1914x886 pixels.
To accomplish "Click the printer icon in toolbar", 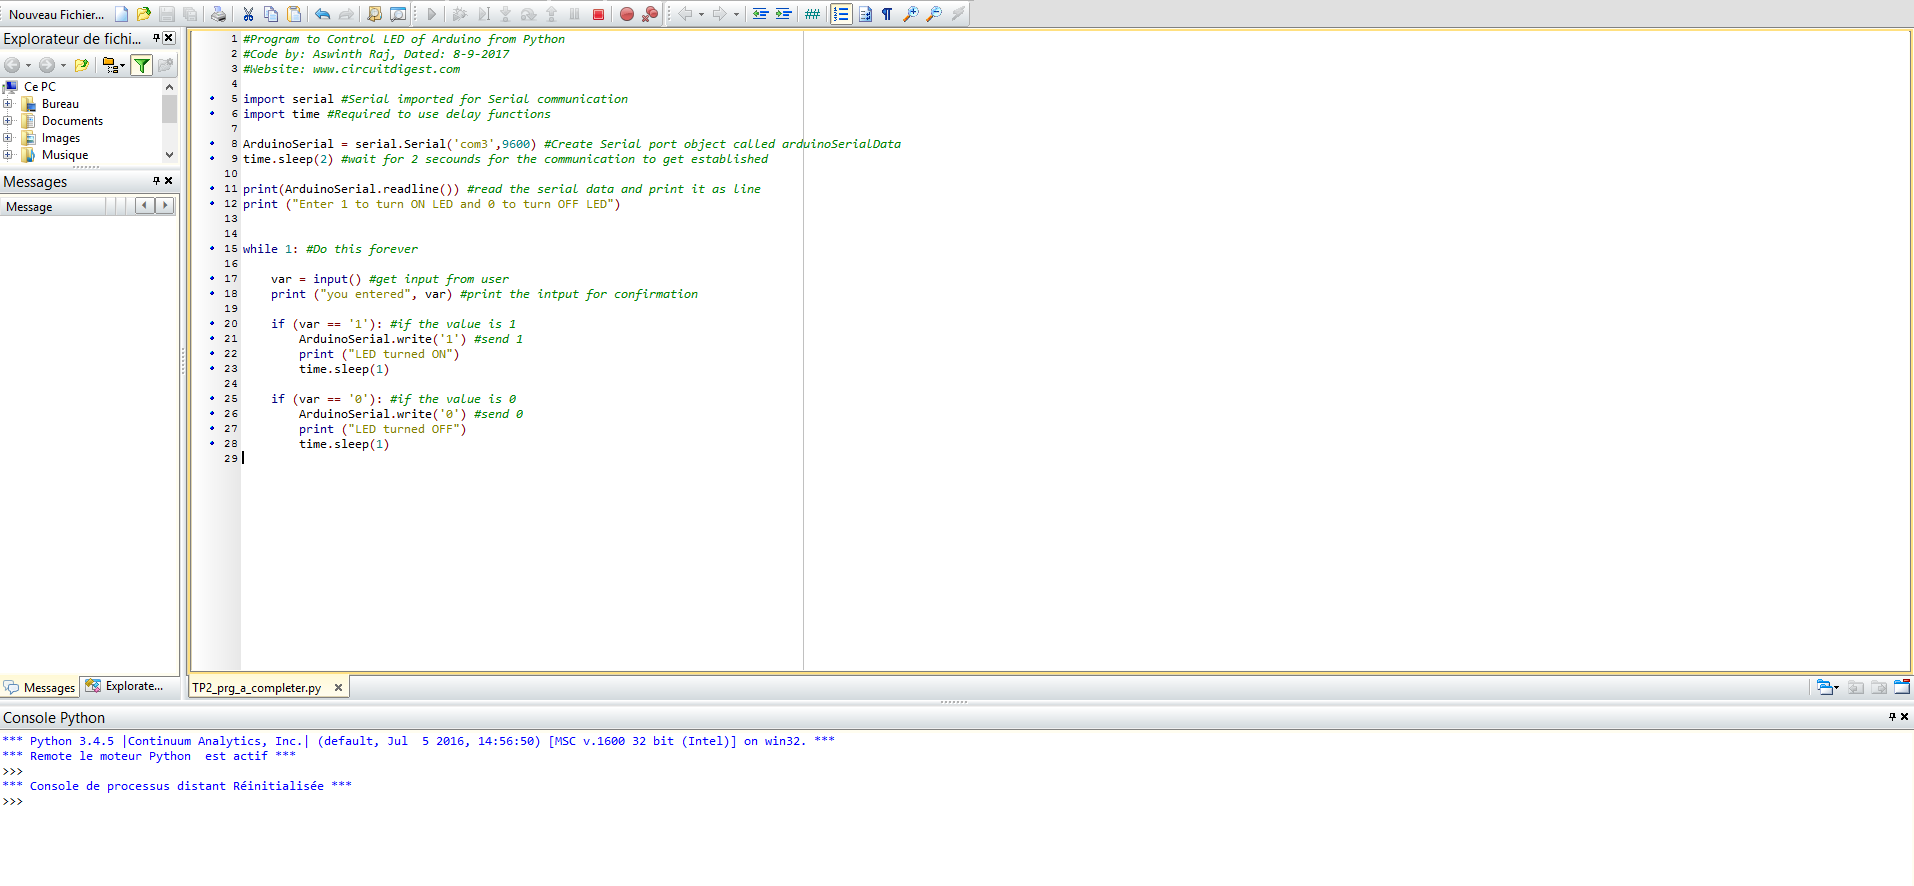I will coord(218,14).
